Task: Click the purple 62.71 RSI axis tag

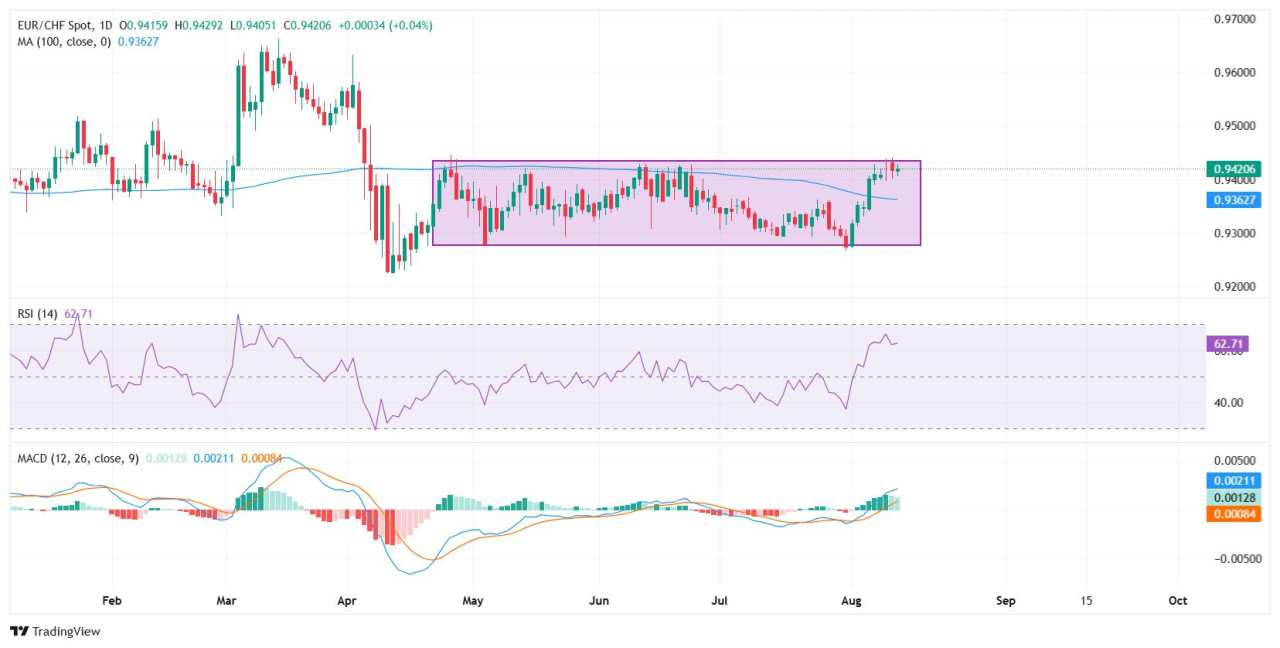Action: [x=1227, y=343]
